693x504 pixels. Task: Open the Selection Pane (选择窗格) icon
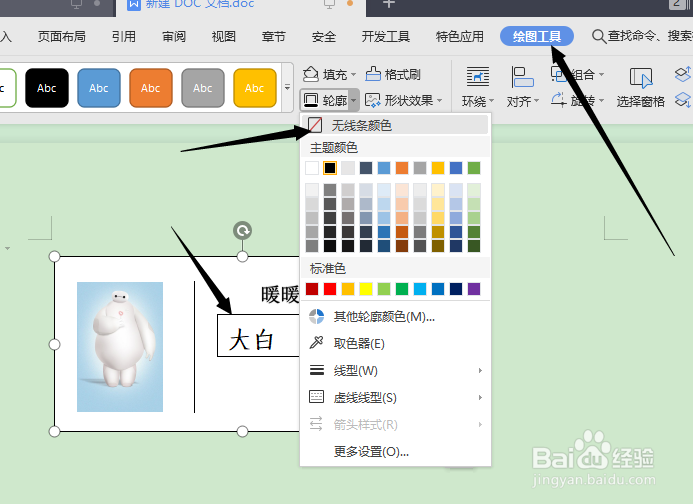click(x=640, y=77)
